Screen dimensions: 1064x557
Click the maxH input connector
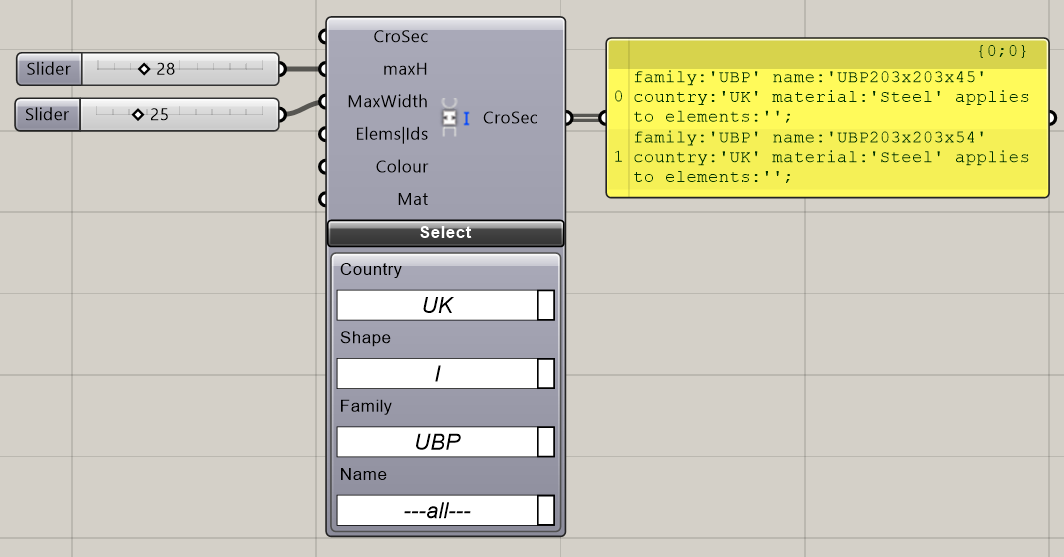[323, 69]
